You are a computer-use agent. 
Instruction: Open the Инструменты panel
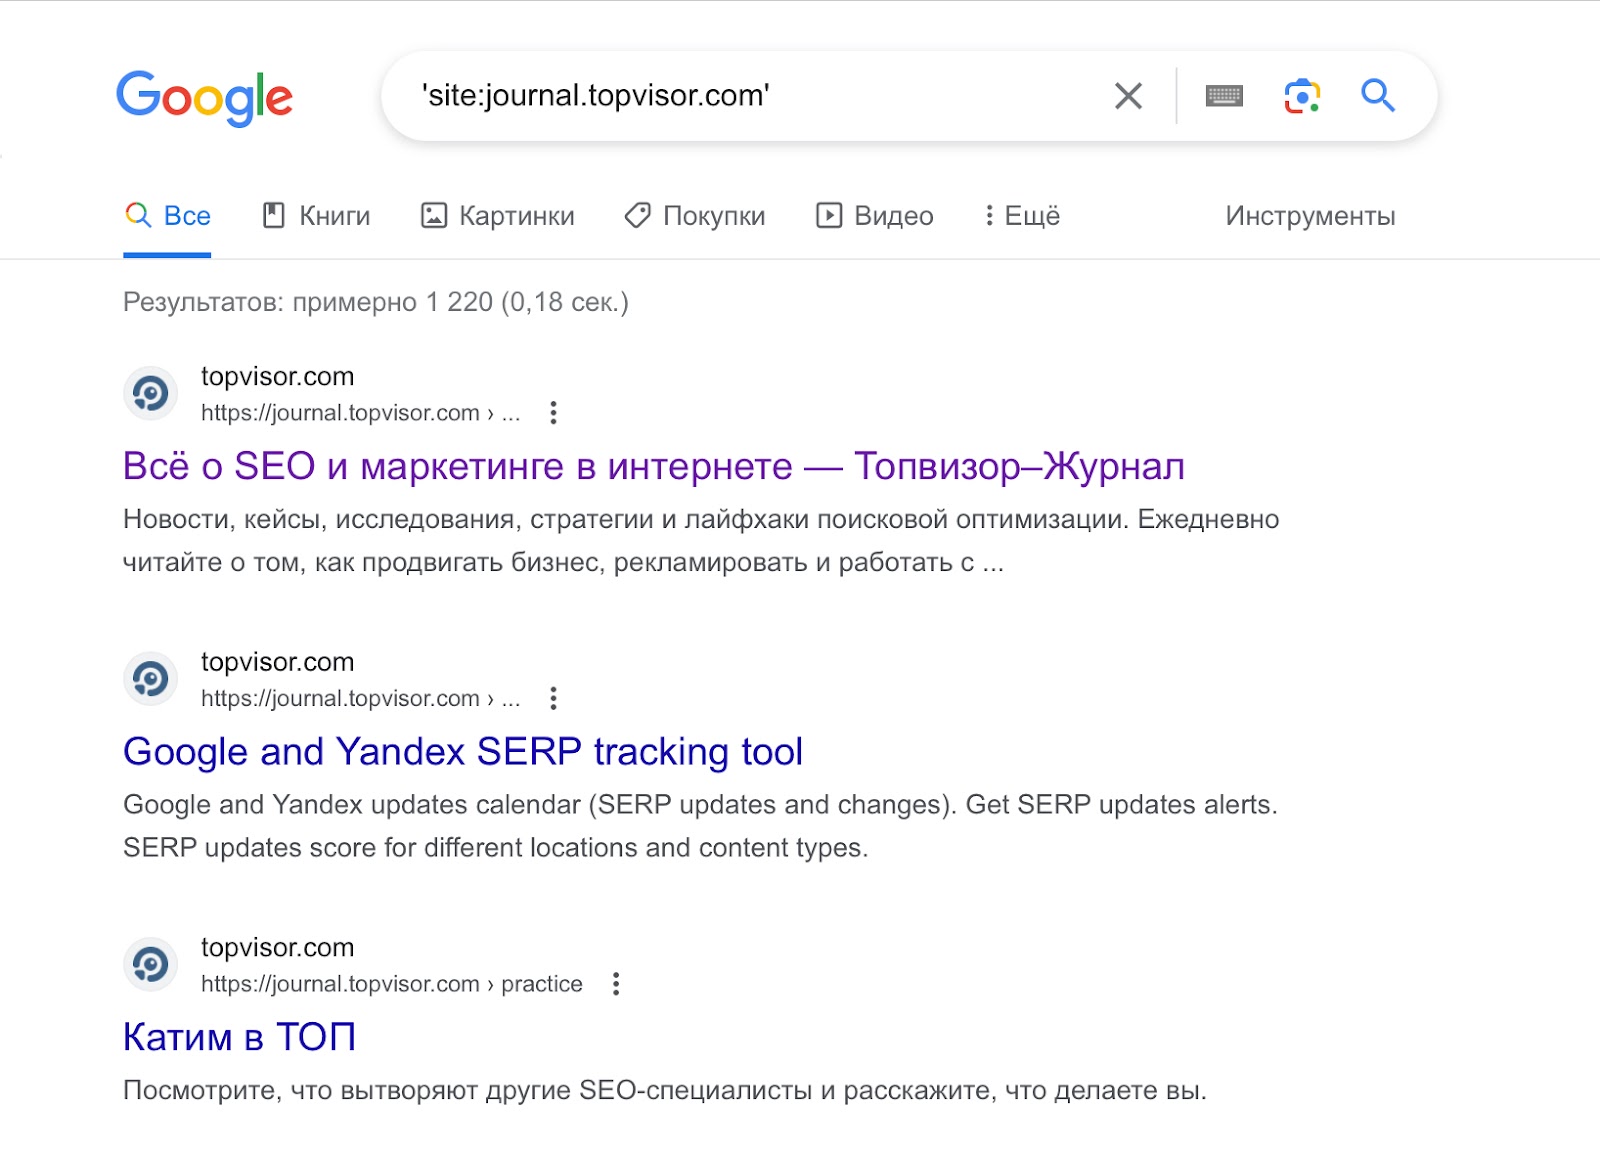(x=1309, y=215)
